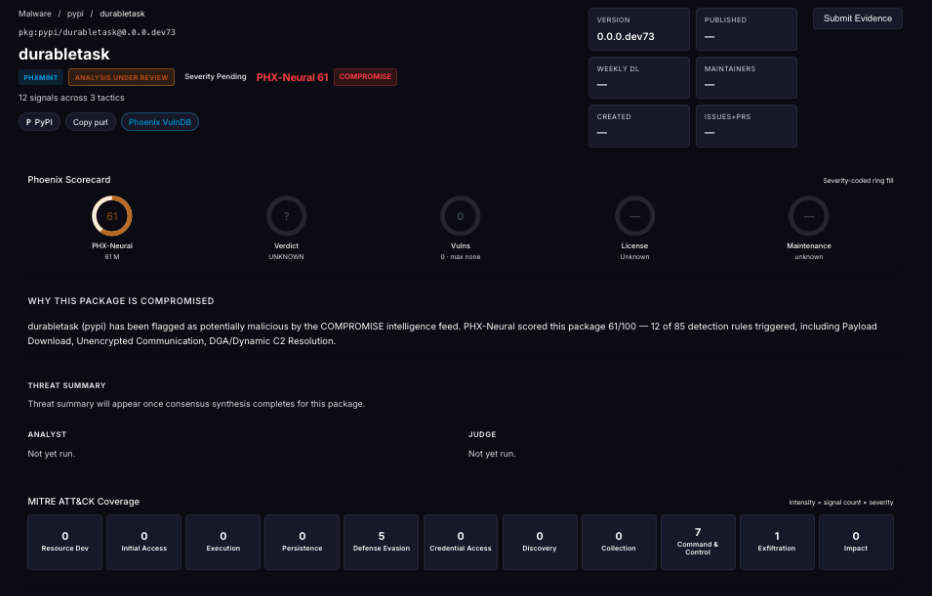This screenshot has height=596, width=932.
Task: Click the red COMPROMISE badge
Action: click(x=365, y=77)
